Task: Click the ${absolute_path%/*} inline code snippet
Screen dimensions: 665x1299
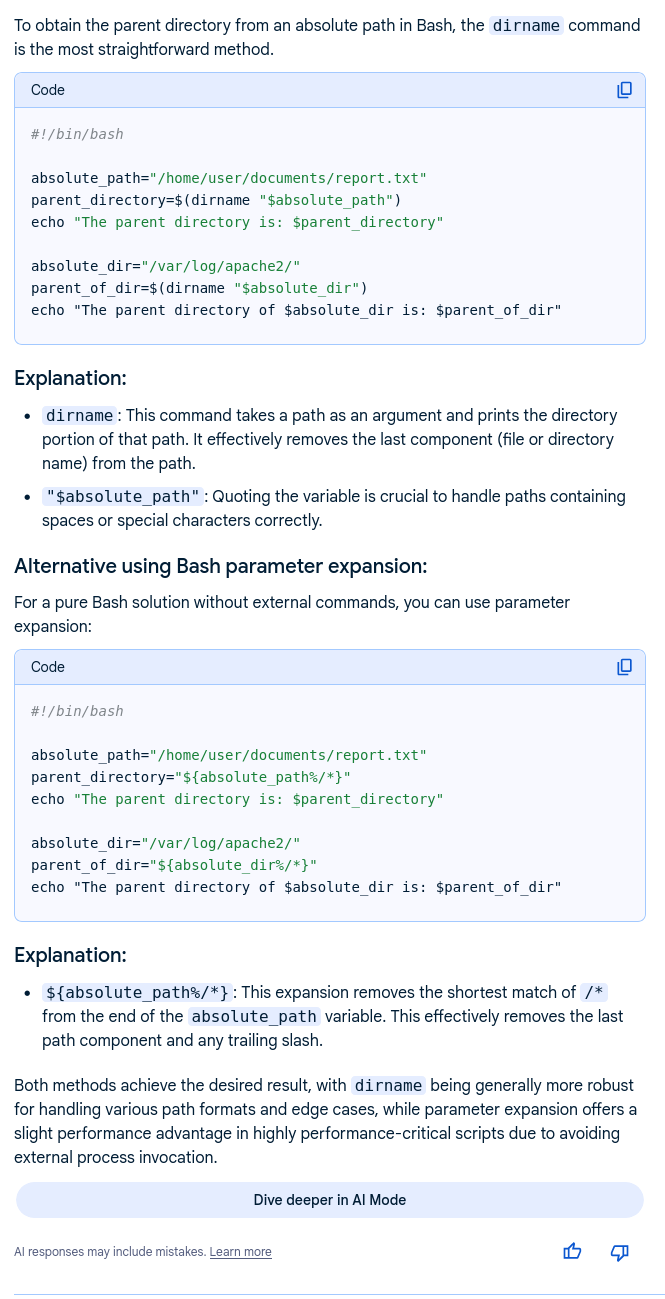Action: 140,993
